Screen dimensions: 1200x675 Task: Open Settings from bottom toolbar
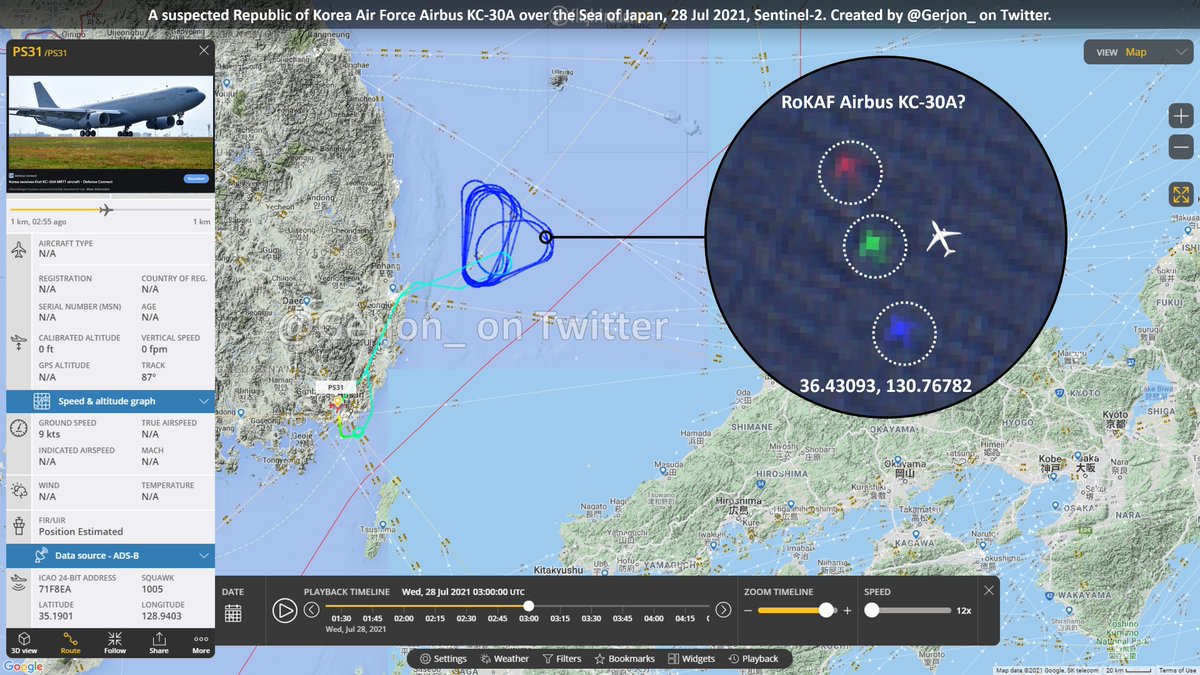[x=443, y=659]
